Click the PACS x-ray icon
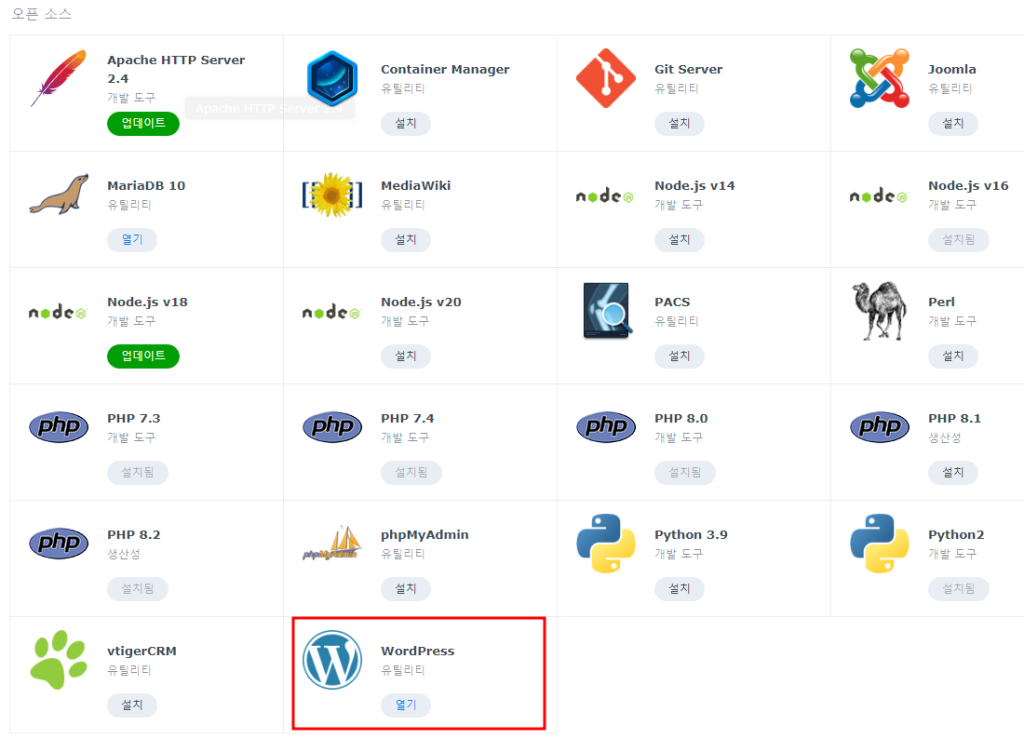Screen dimensions: 1024x739 click(607, 311)
